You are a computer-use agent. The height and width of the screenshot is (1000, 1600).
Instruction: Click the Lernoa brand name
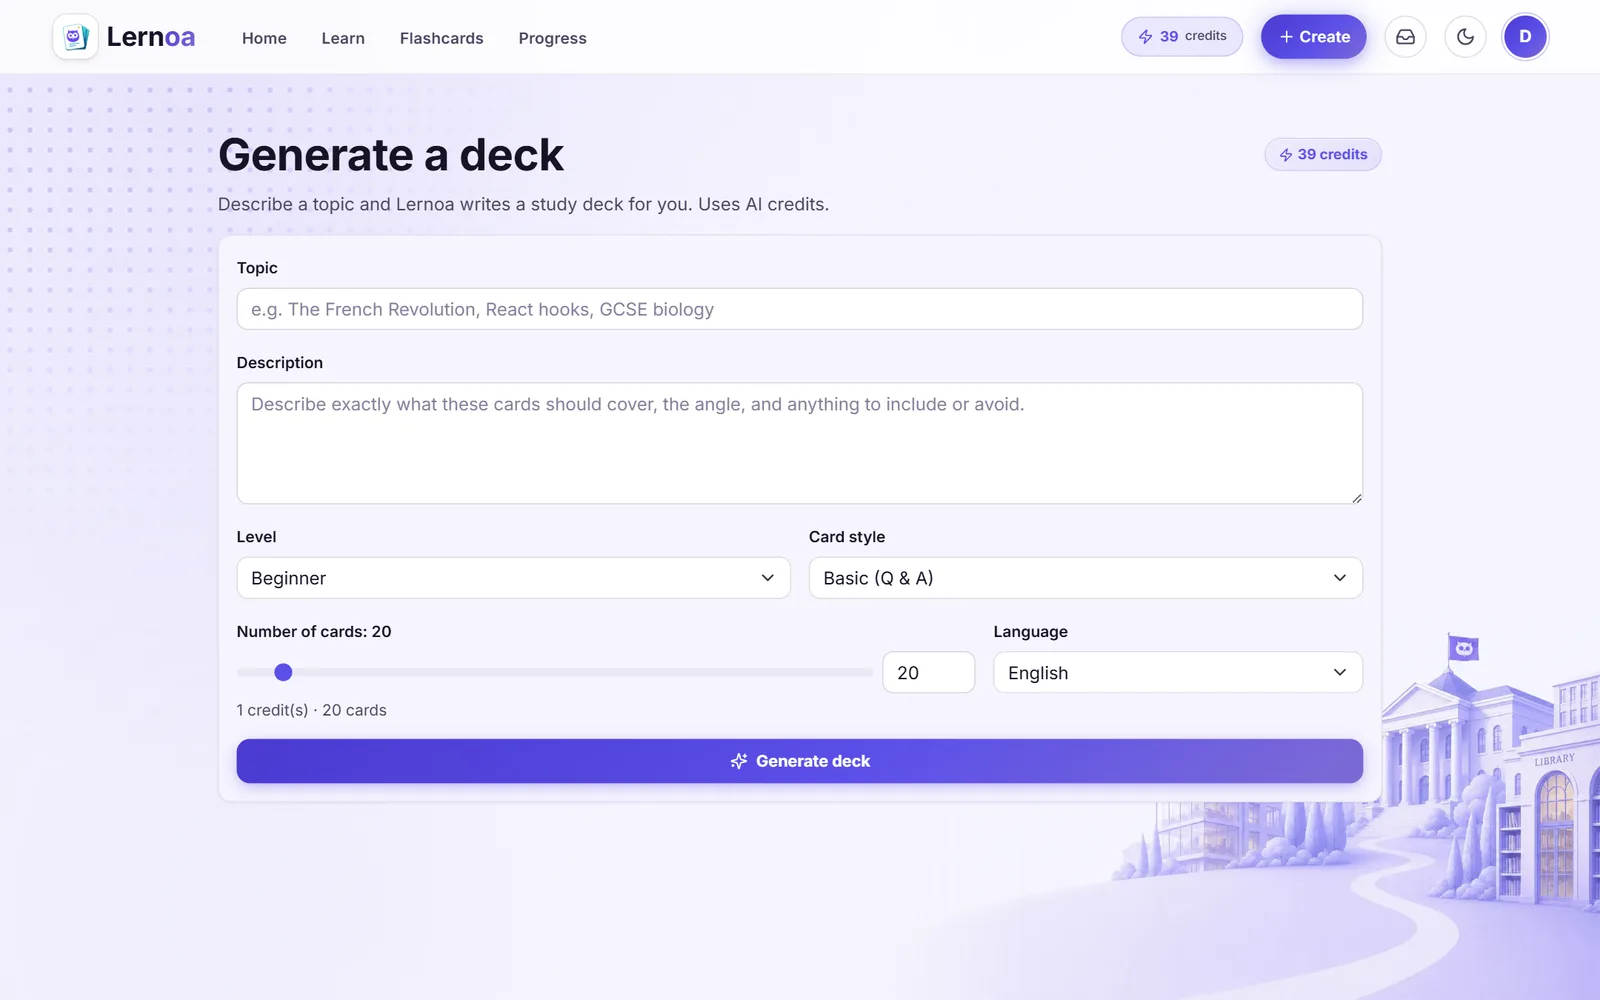pos(151,37)
